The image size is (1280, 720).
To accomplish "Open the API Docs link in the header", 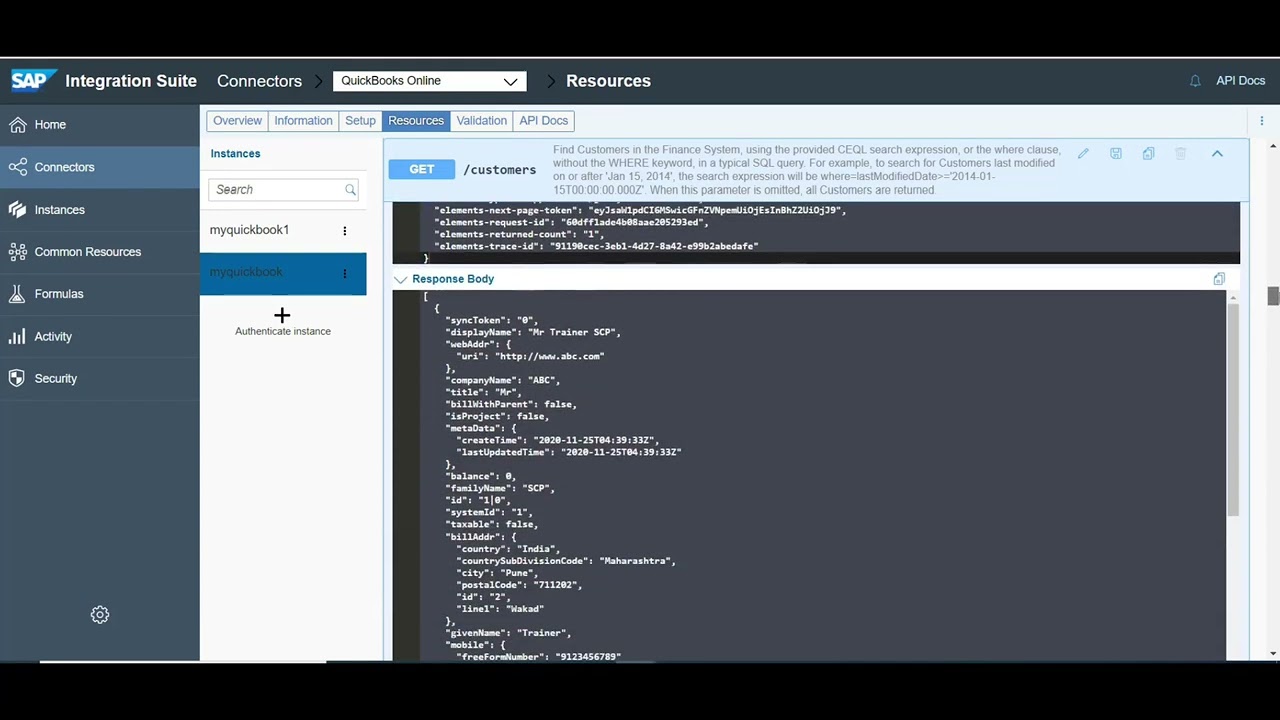I will pyautogui.click(x=1240, y=81).
